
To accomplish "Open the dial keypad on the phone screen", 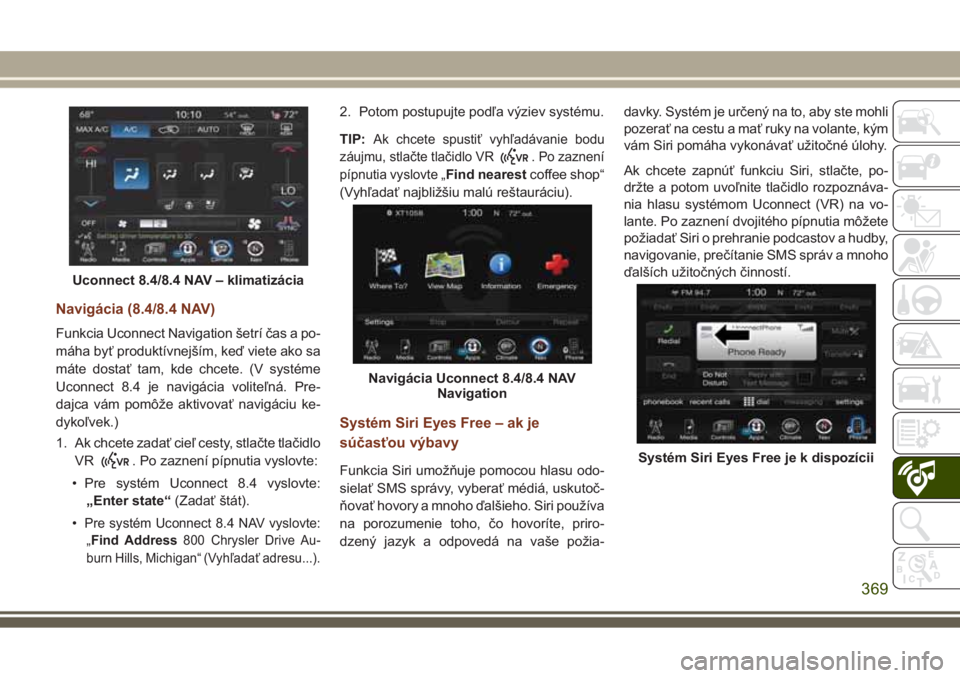I will tap(757, 402).
